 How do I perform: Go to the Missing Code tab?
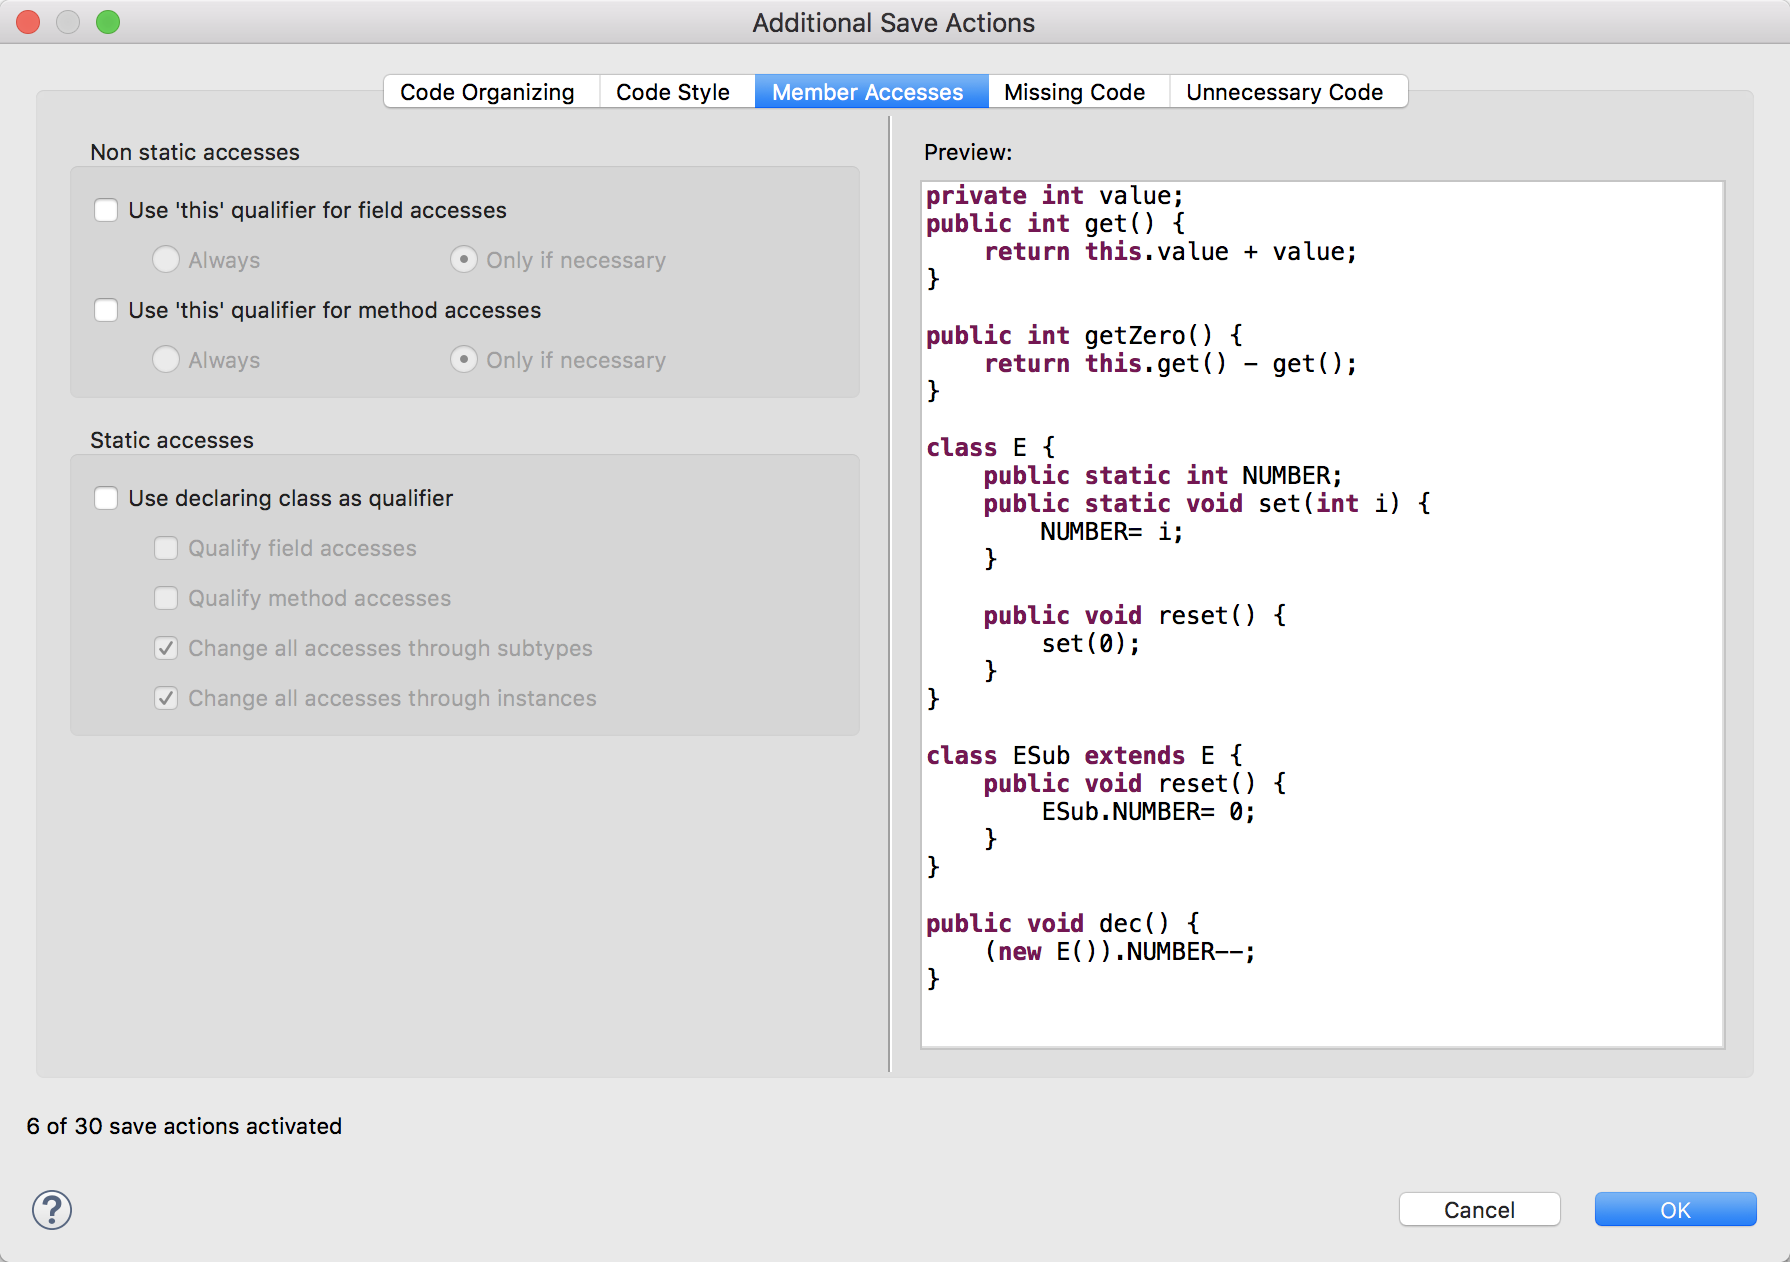coord(1074,92)
